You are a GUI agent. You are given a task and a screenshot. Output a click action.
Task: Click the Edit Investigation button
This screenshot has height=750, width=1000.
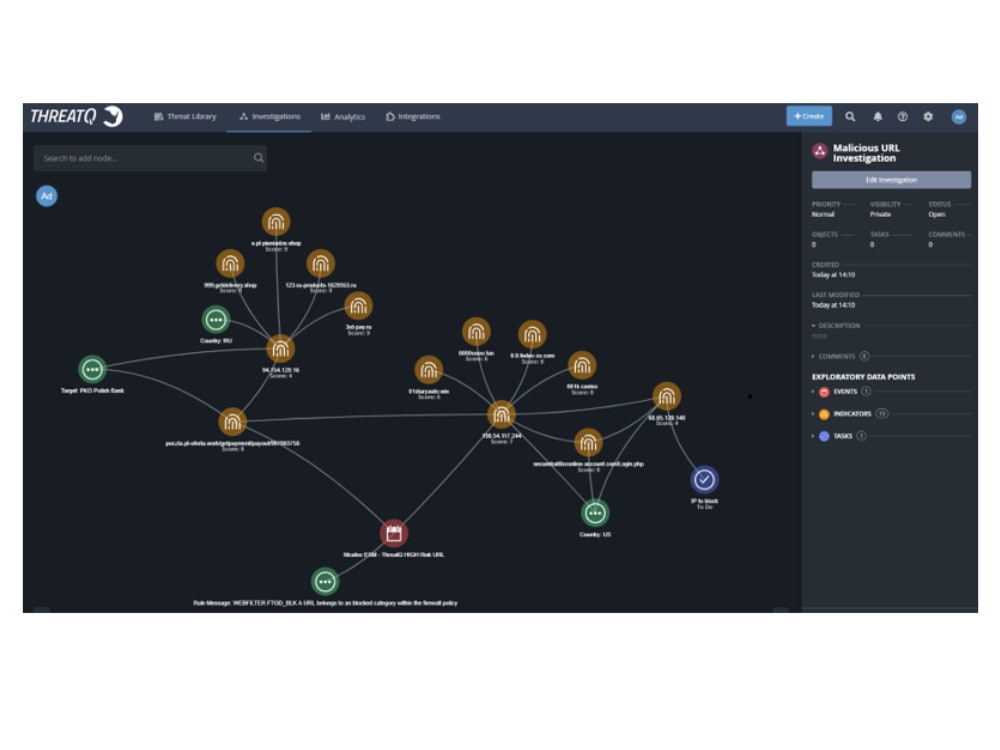click(890, 180)
